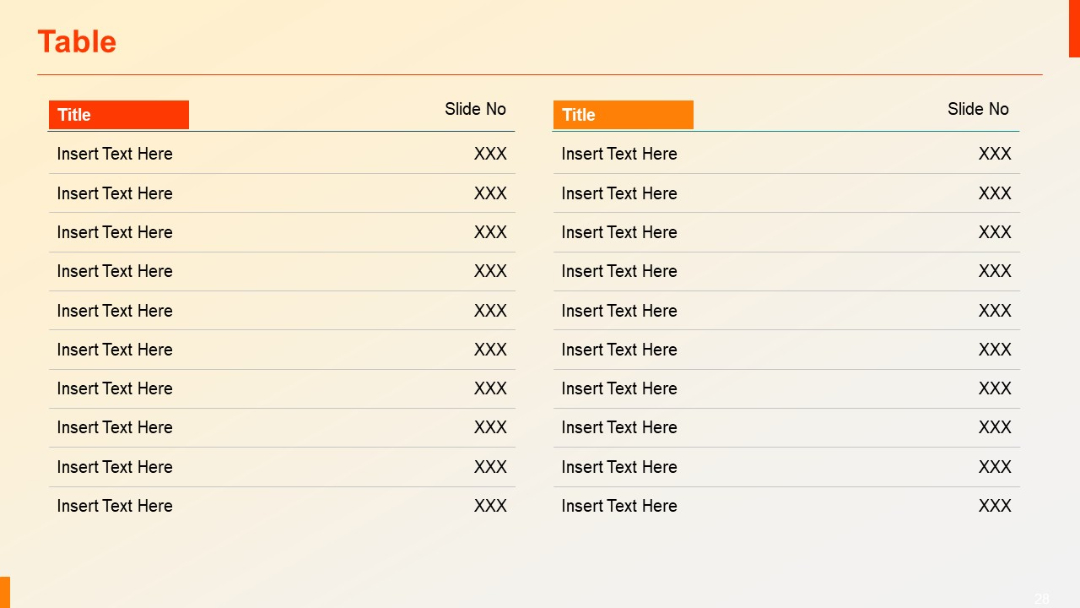Select the slide heading 'Table'
The height and width of the screenshot is (608, 1080).
pyautogui.click(x=76, y=42)
